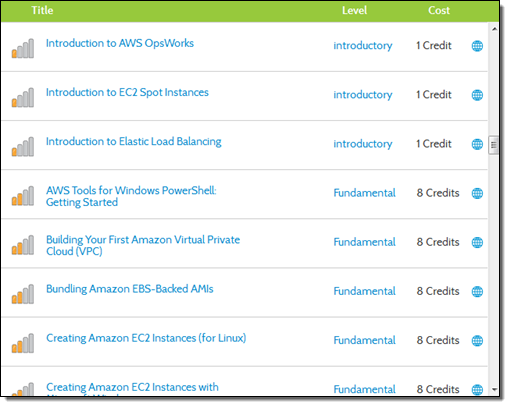Click globe icon for Windows PowerShell row
The image size is (510, 407).
(477, 193)
